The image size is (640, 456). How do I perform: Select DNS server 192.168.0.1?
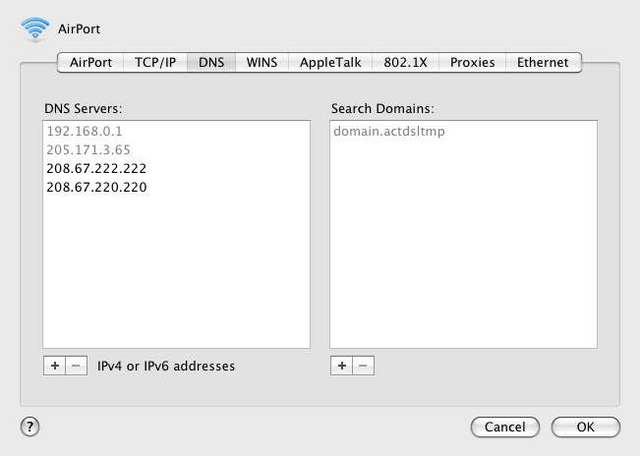click(x=176, y=131)
